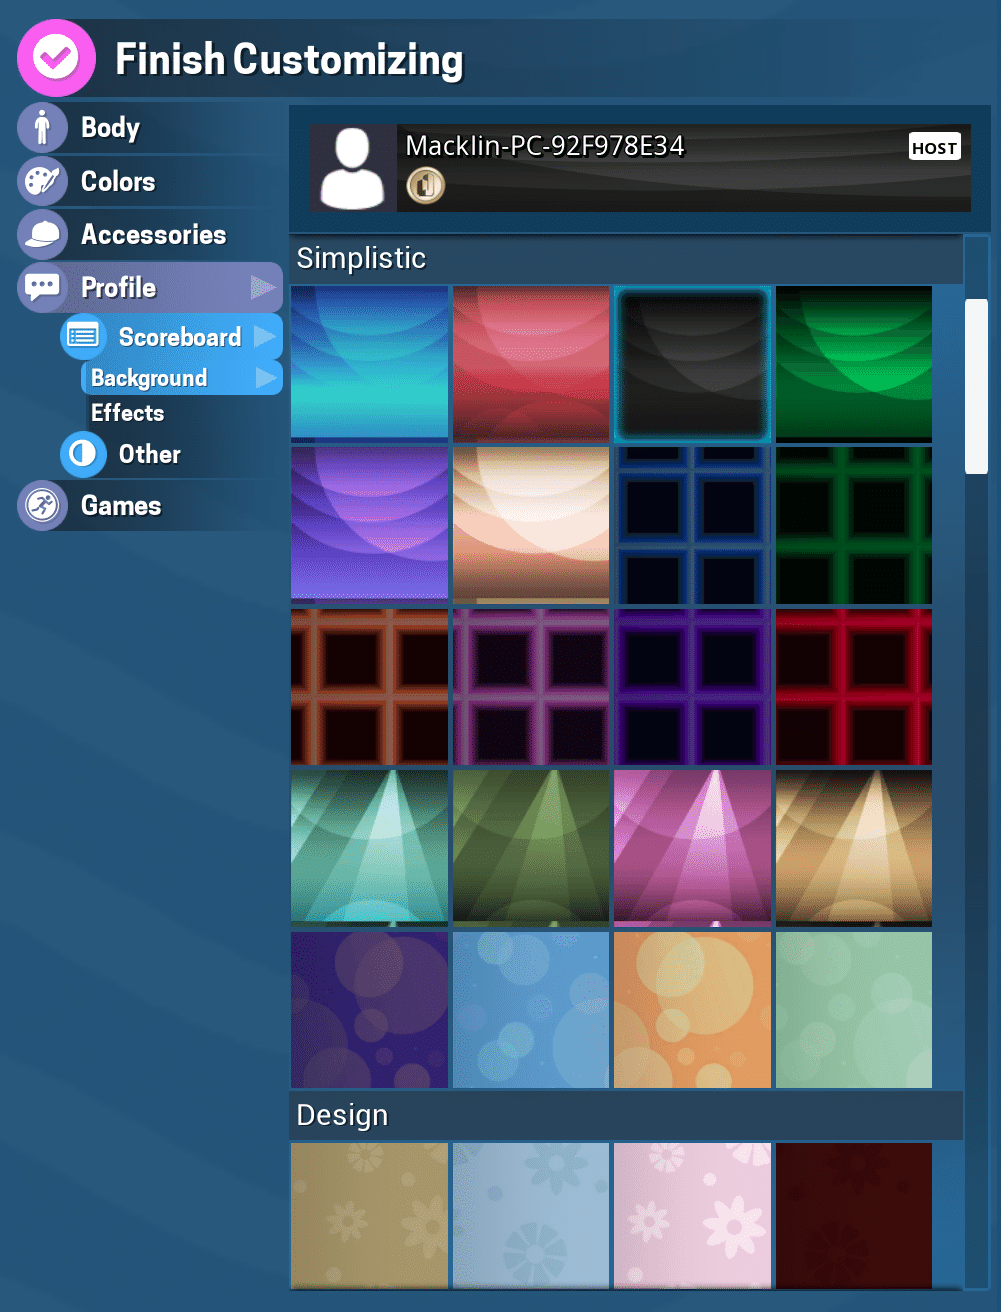Open the Accessories cap icon

pyautogui.click(x=42, y=234)
